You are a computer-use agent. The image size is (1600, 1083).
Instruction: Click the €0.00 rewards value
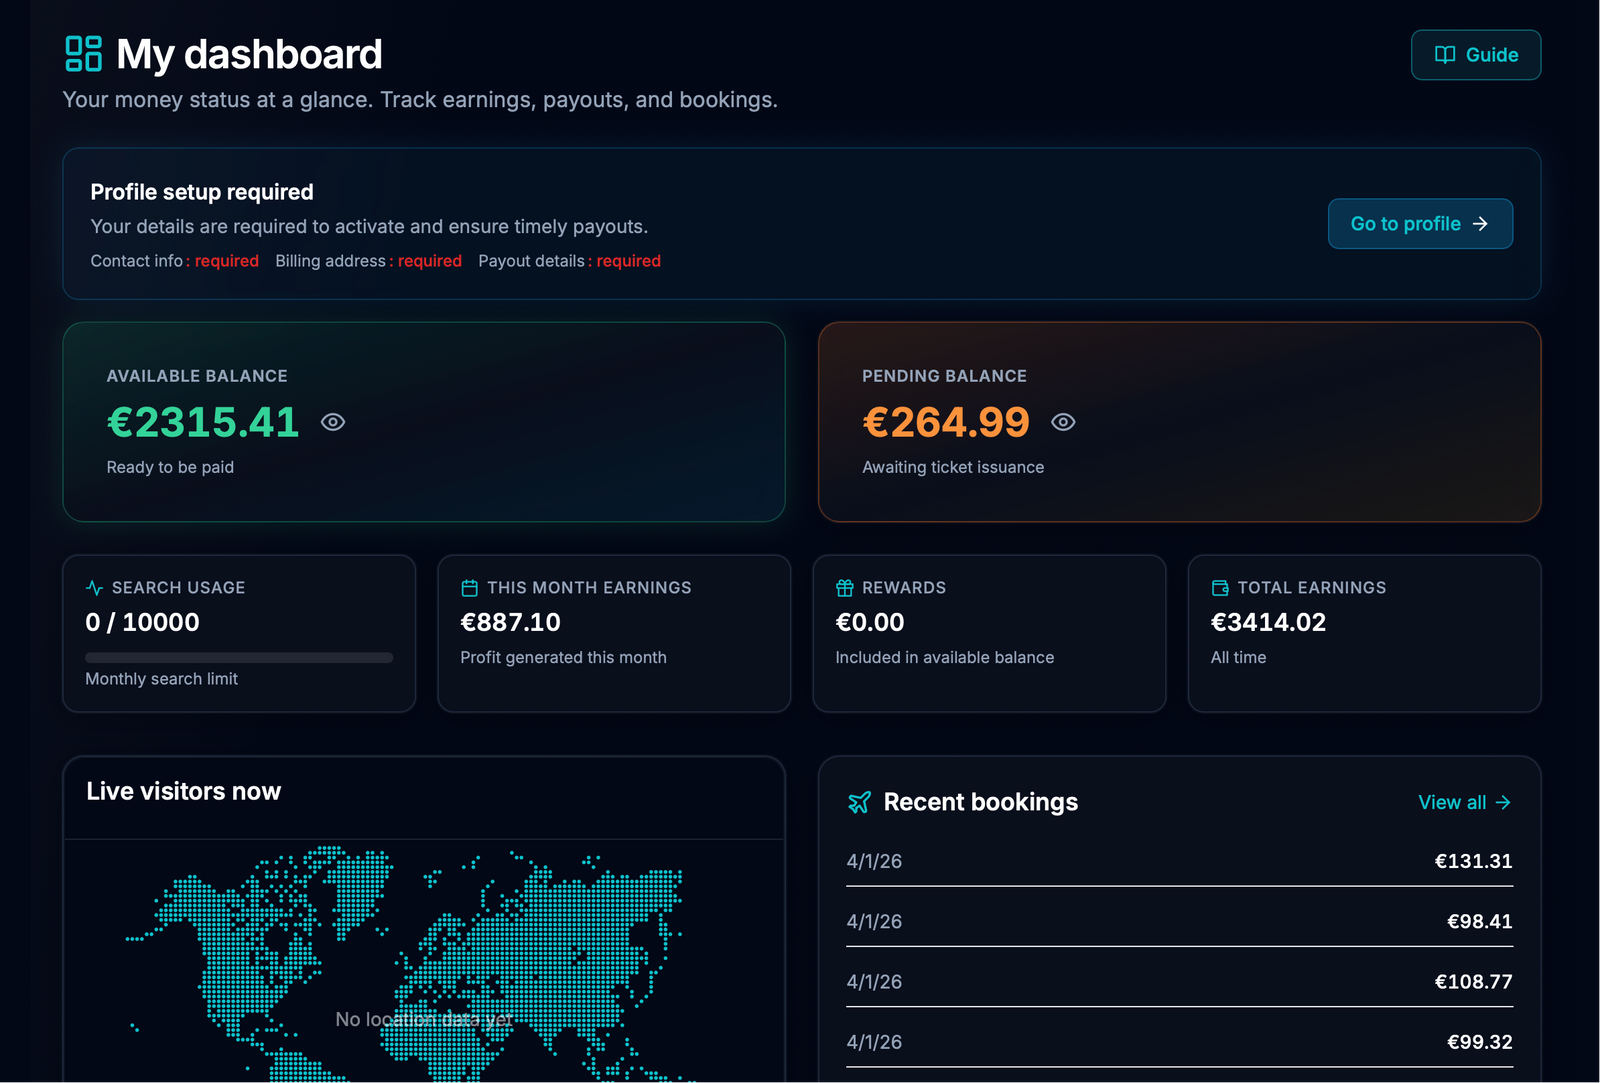pos(870,622)
